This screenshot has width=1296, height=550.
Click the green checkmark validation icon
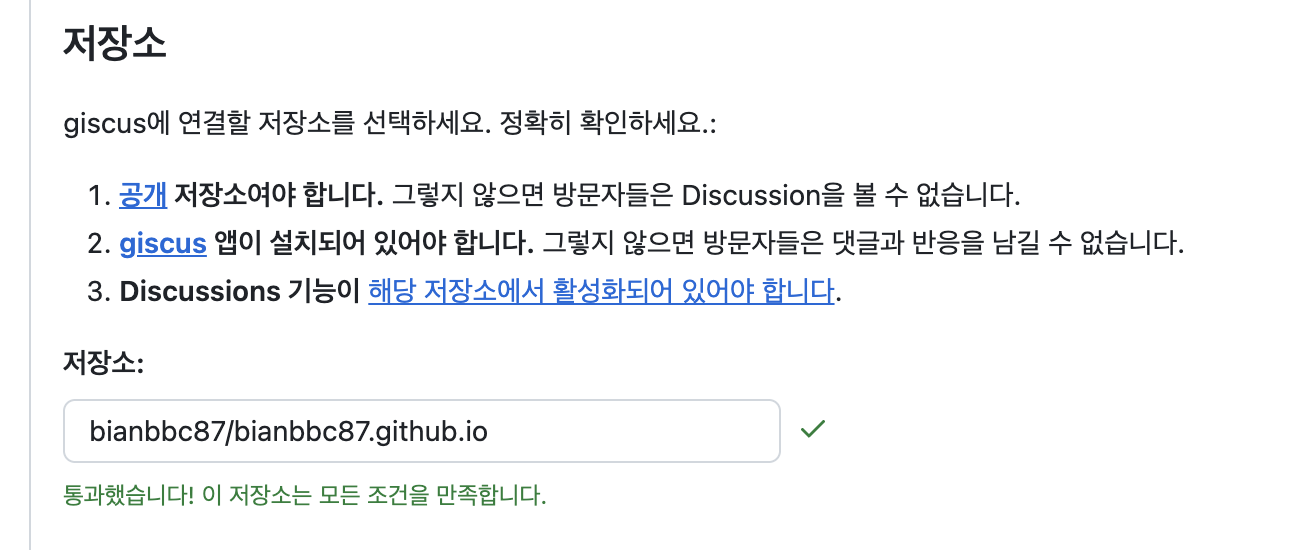(812, 430)
